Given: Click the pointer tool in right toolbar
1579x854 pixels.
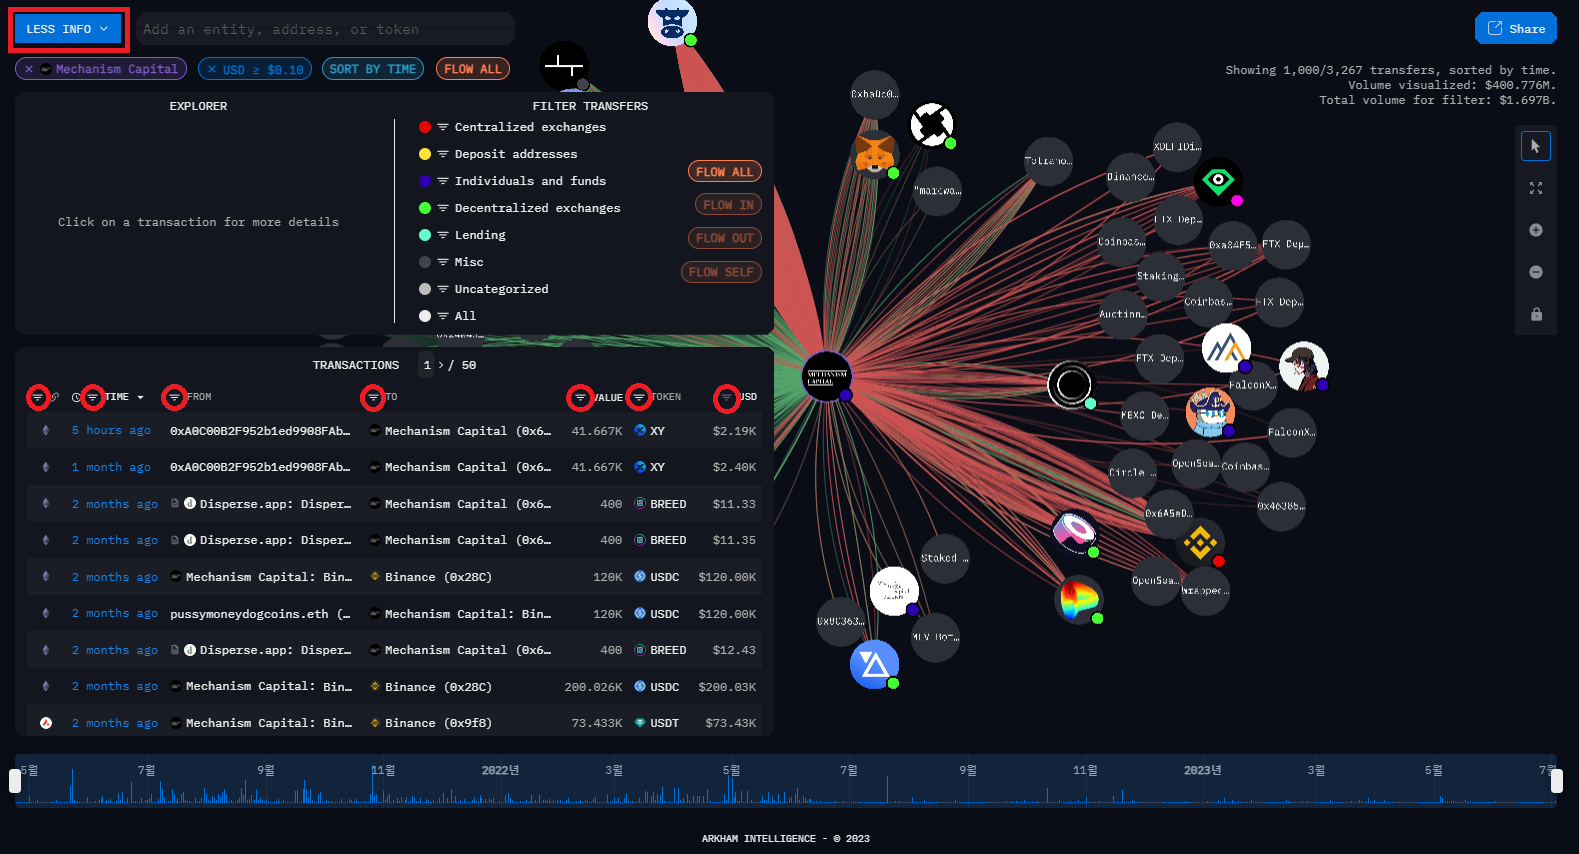Looking at the screenshot, I should pyautogui.click(x=1535, y=146).
